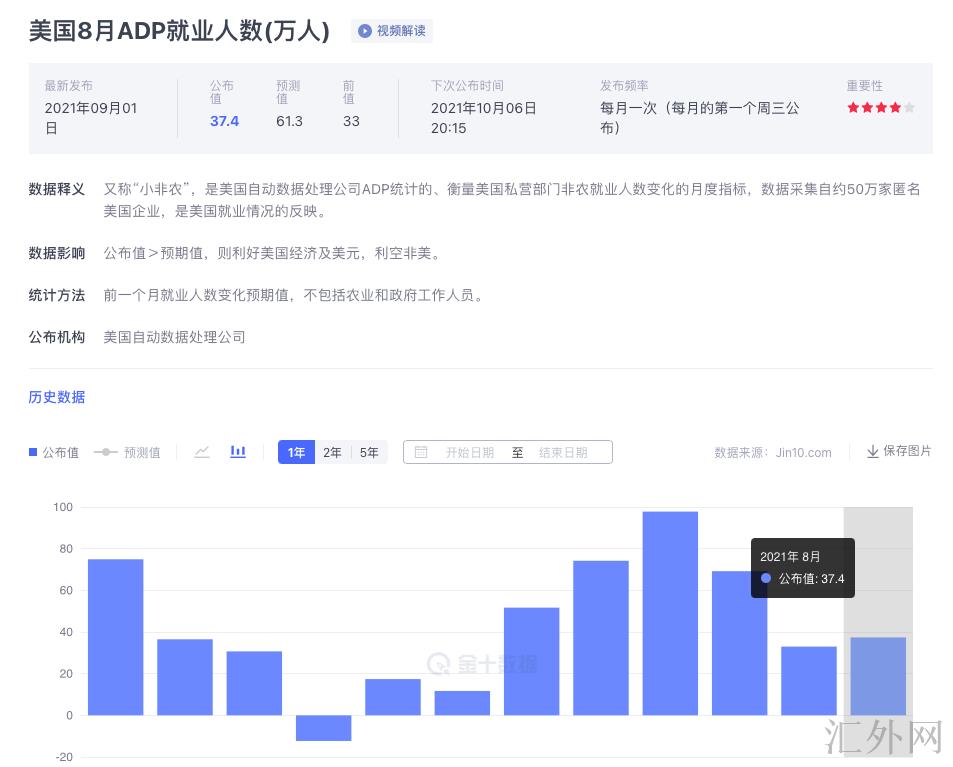Click the negative bar below zero
Viewport: 953px width, 767px height.
(x=323, y=728)
